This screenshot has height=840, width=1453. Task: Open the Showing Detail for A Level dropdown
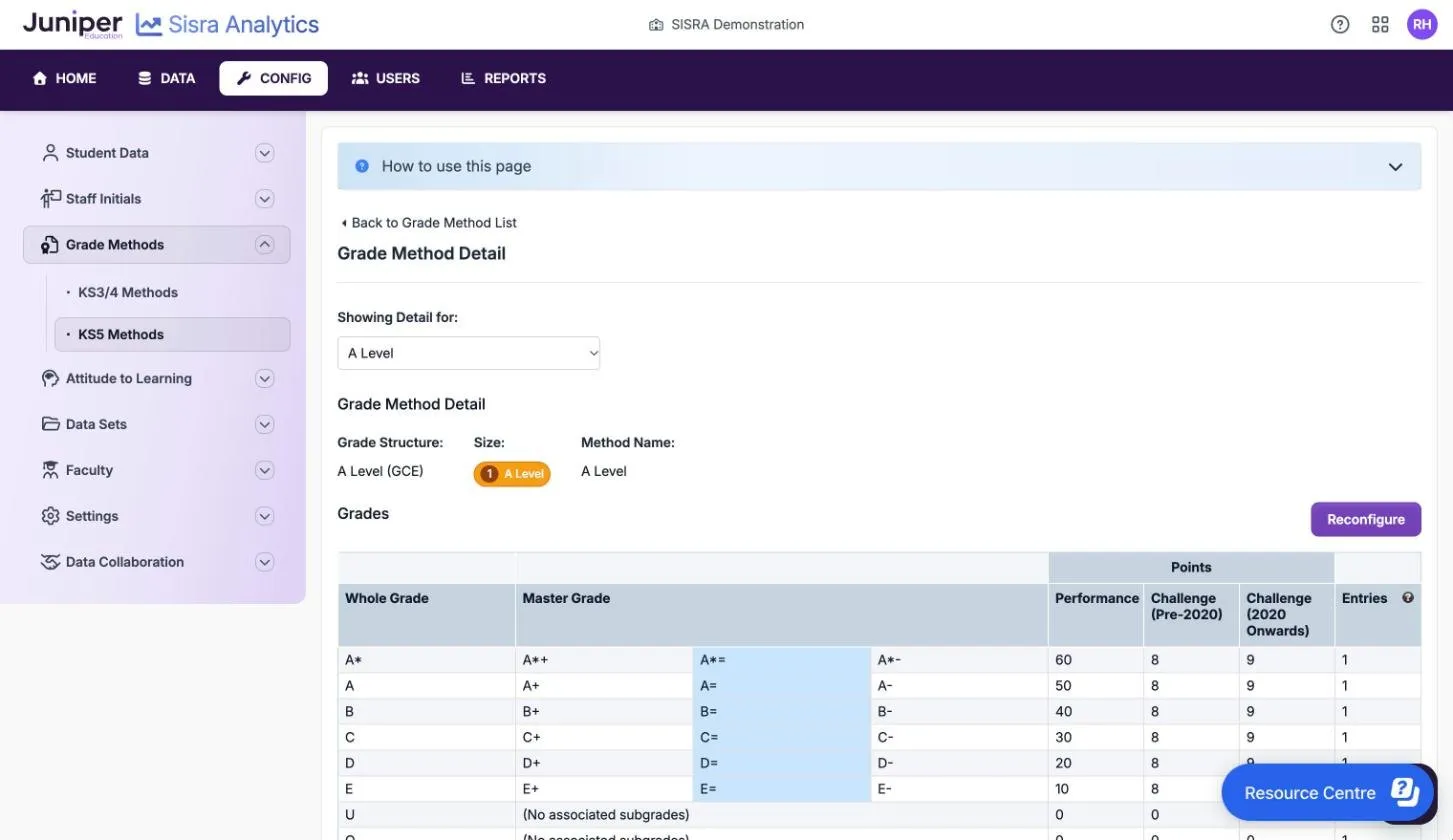click(468, 353)
